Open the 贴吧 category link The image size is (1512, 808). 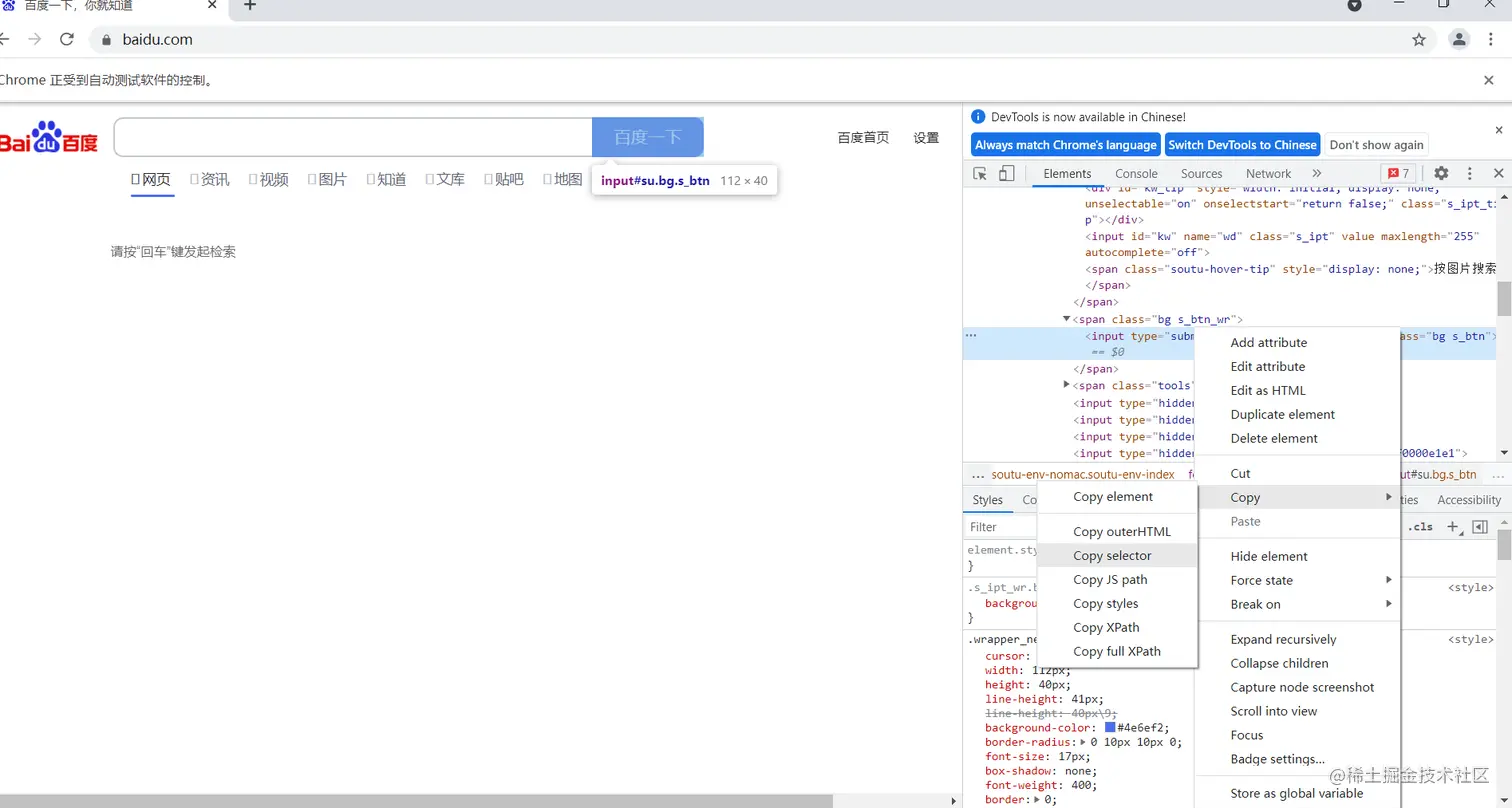point(504,180)
